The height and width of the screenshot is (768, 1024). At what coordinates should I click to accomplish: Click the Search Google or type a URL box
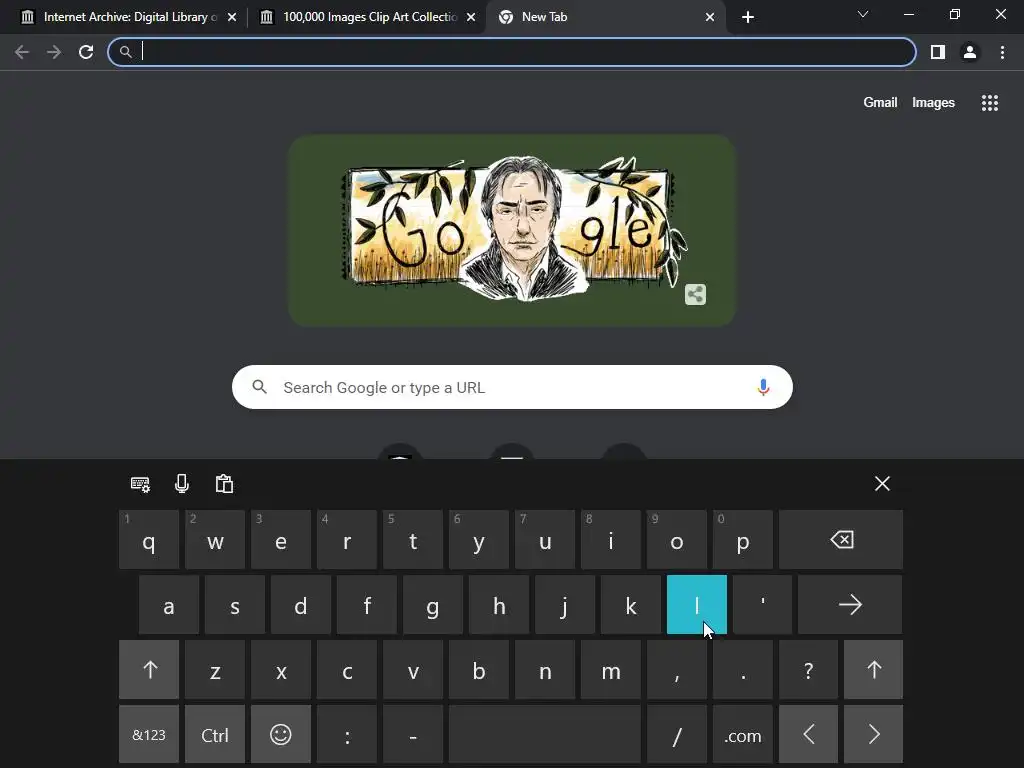(x=512, y=387)
